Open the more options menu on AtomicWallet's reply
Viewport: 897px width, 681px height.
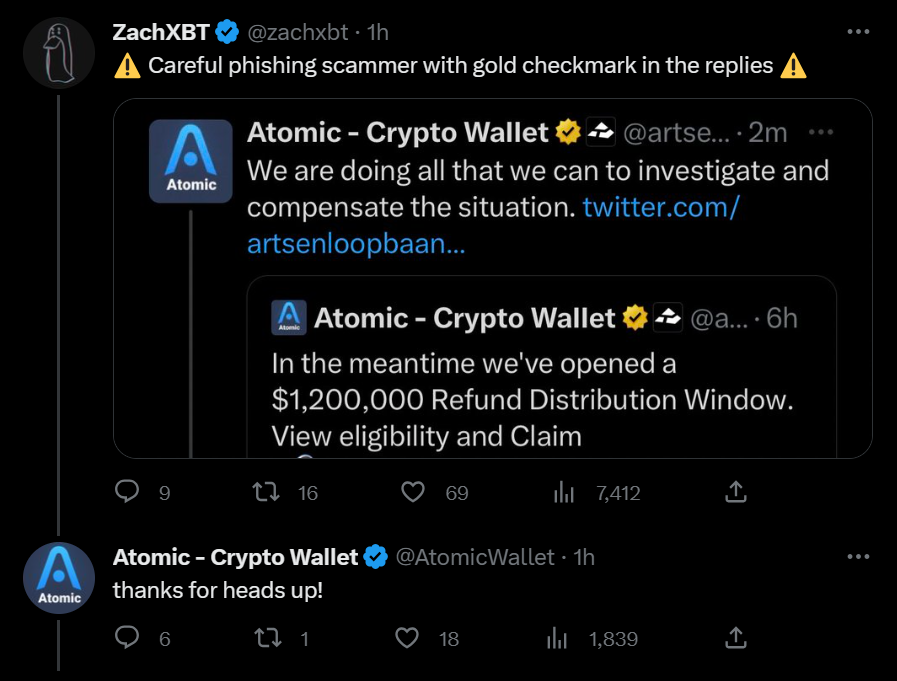[858, 557]
